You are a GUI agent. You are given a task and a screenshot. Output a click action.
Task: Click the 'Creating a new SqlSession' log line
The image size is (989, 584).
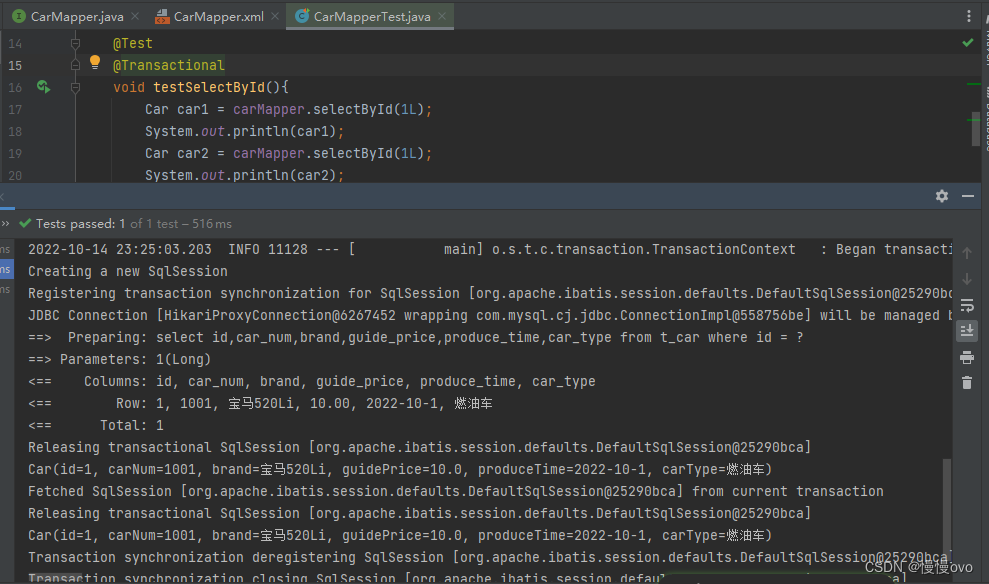(x=127, y=271)
